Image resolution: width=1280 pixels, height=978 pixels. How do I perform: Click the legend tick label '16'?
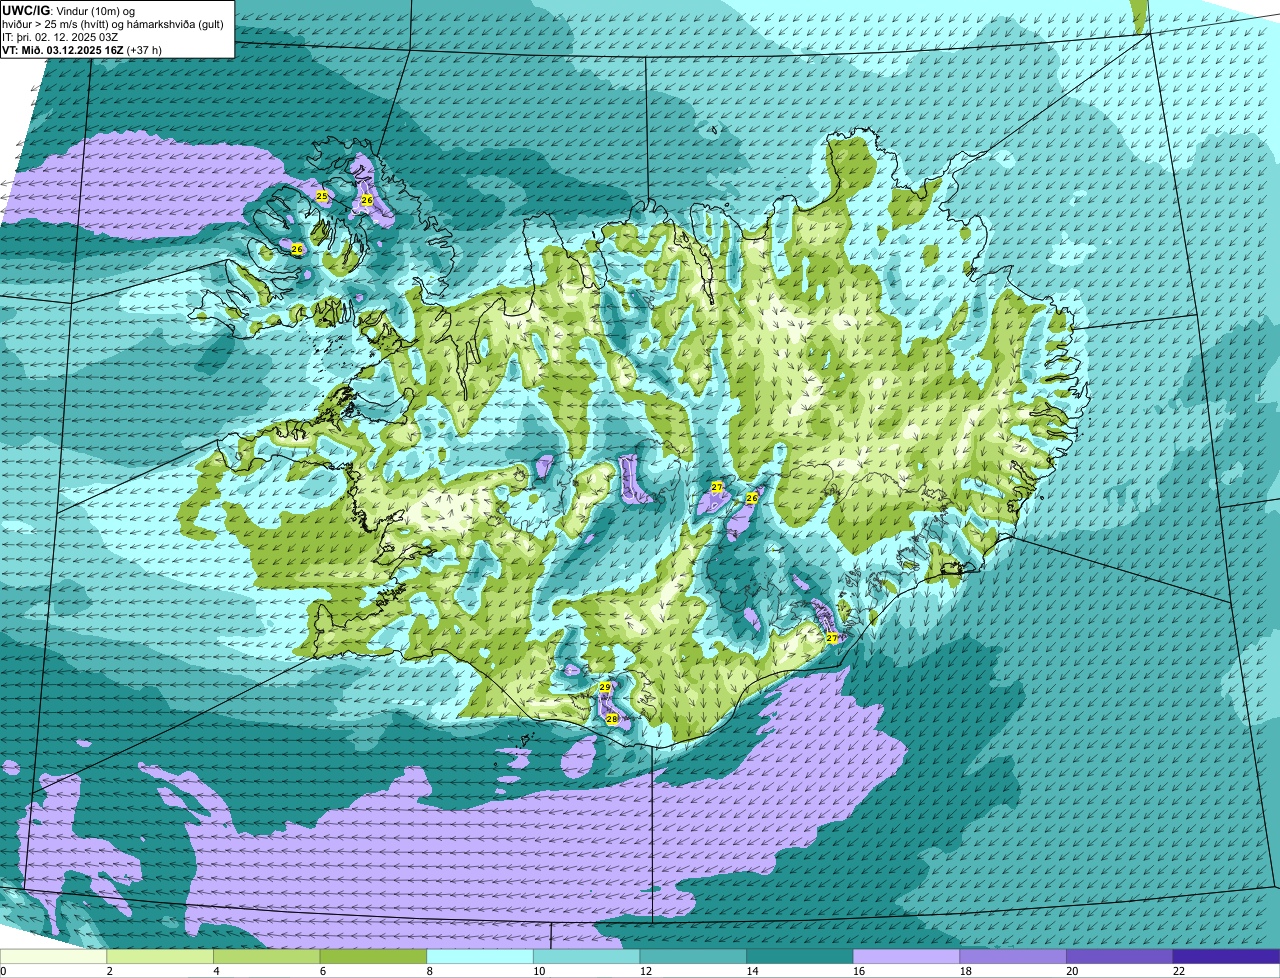coord(857,971)
